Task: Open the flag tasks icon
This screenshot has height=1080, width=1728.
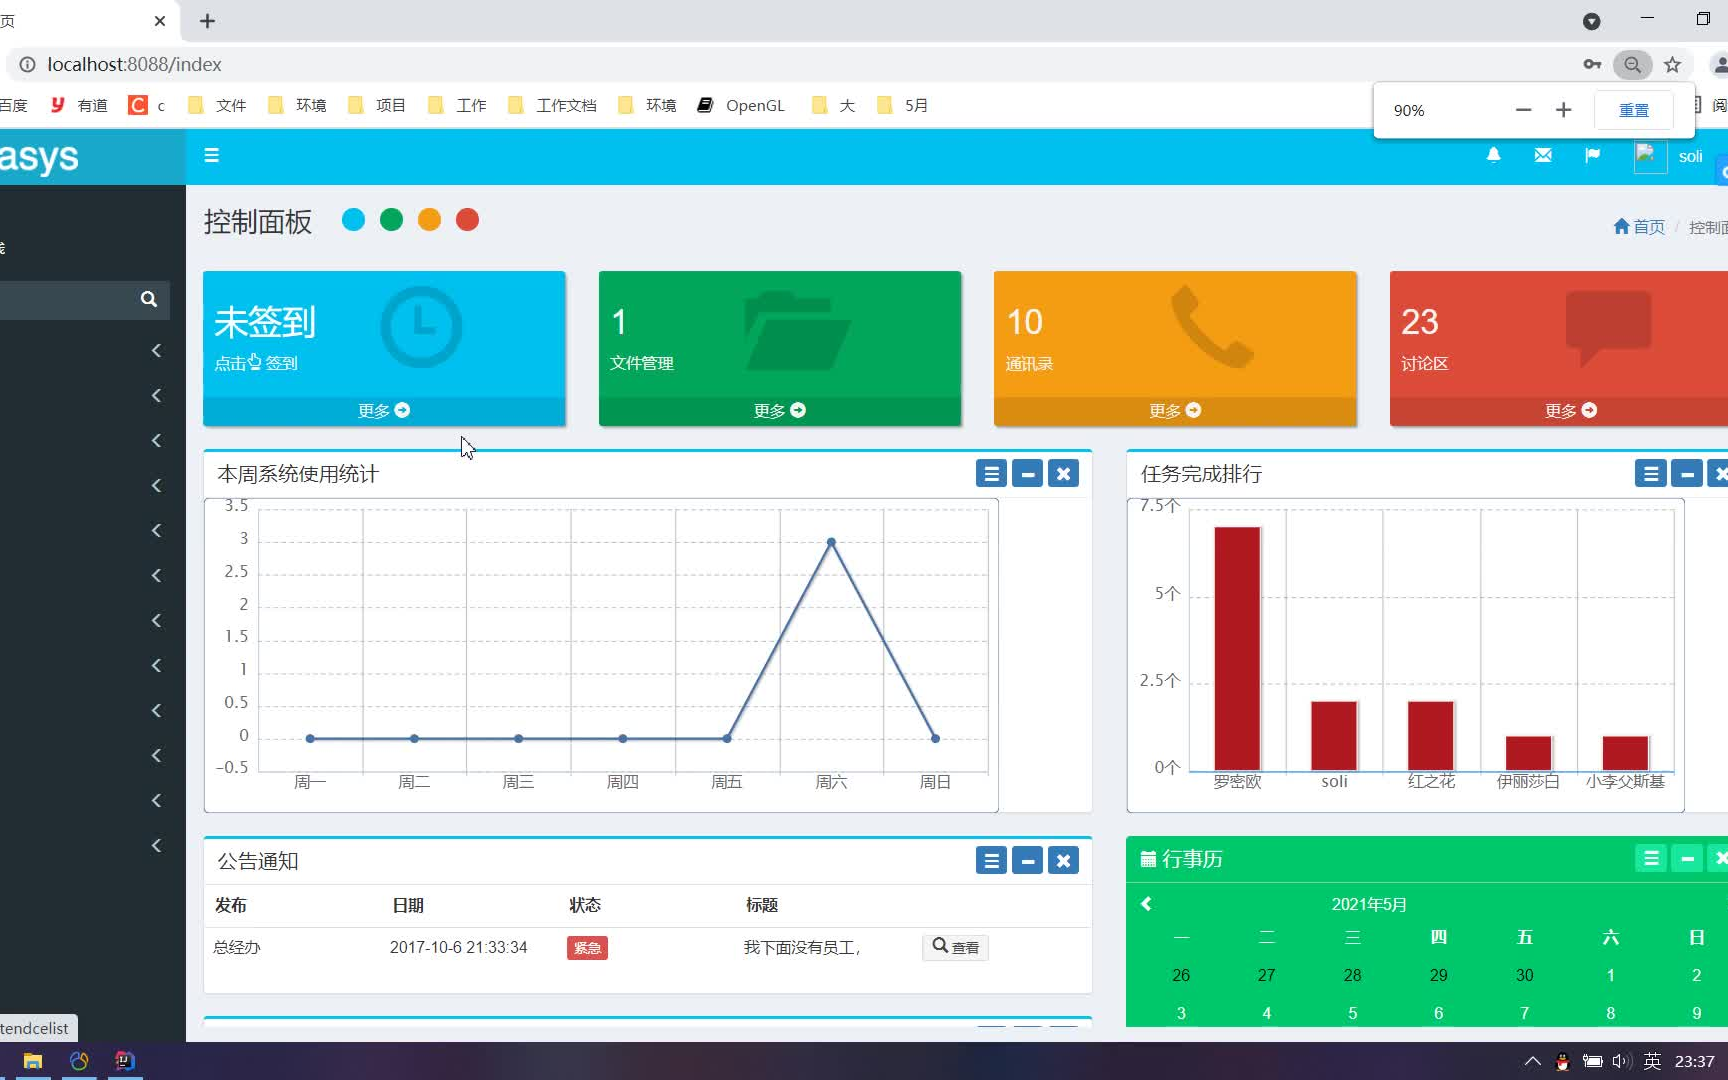Action: 1592,156
